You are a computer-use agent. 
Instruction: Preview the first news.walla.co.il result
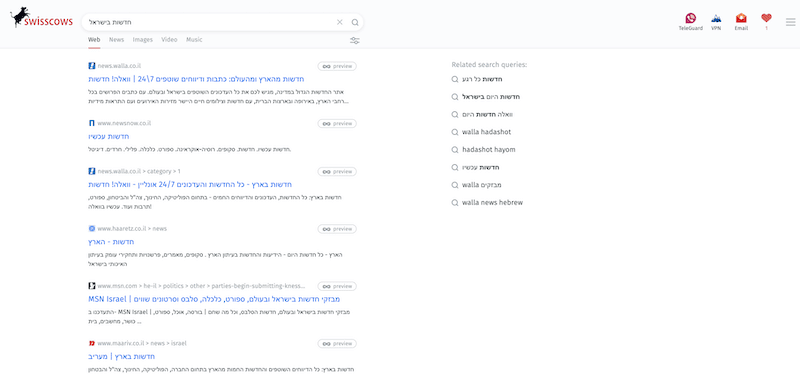click(x=337, y=66)
